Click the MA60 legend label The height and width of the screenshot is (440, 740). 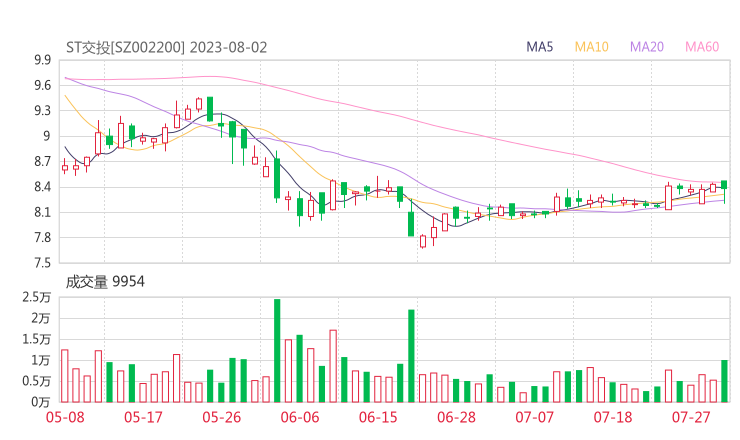pos(702,47)
